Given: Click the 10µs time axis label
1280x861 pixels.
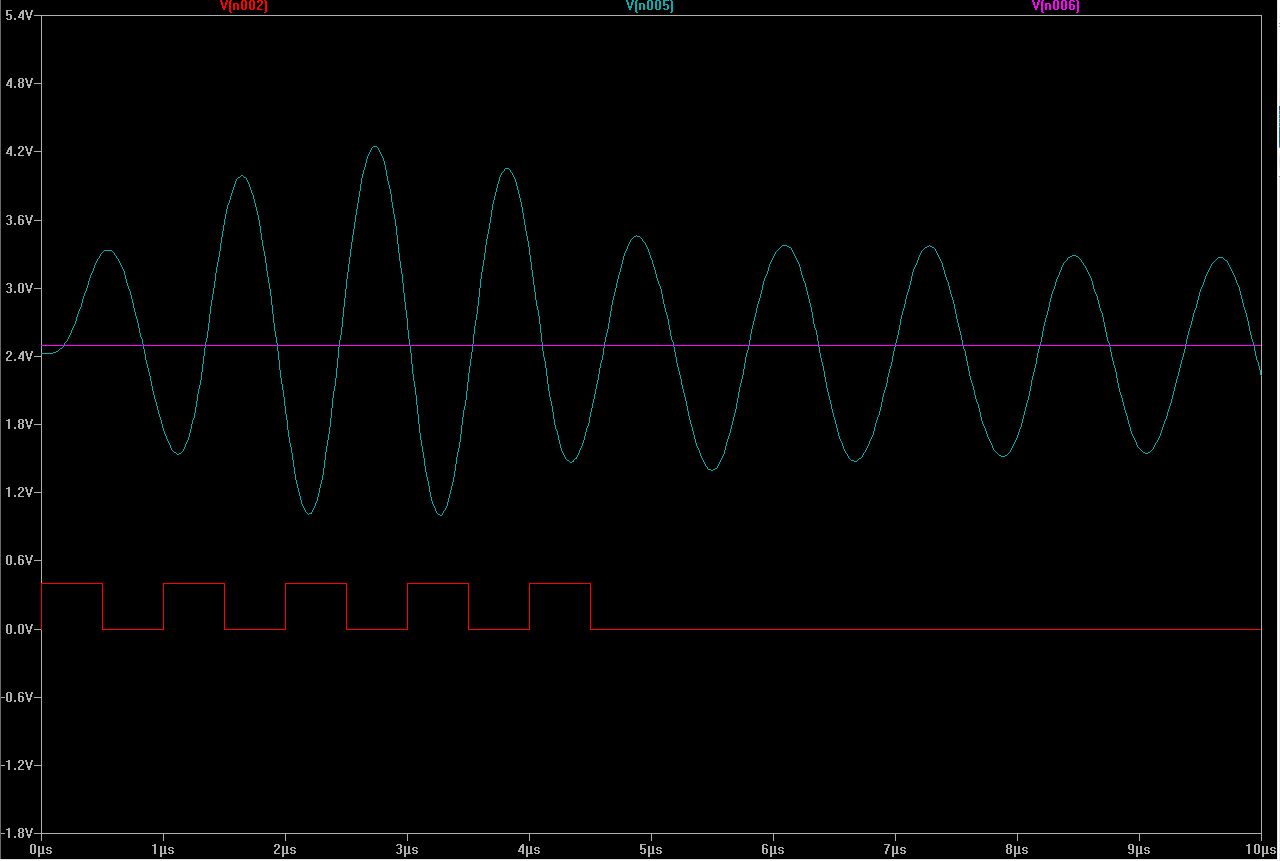Looking at the screenshot, I should coord(1262,849).
